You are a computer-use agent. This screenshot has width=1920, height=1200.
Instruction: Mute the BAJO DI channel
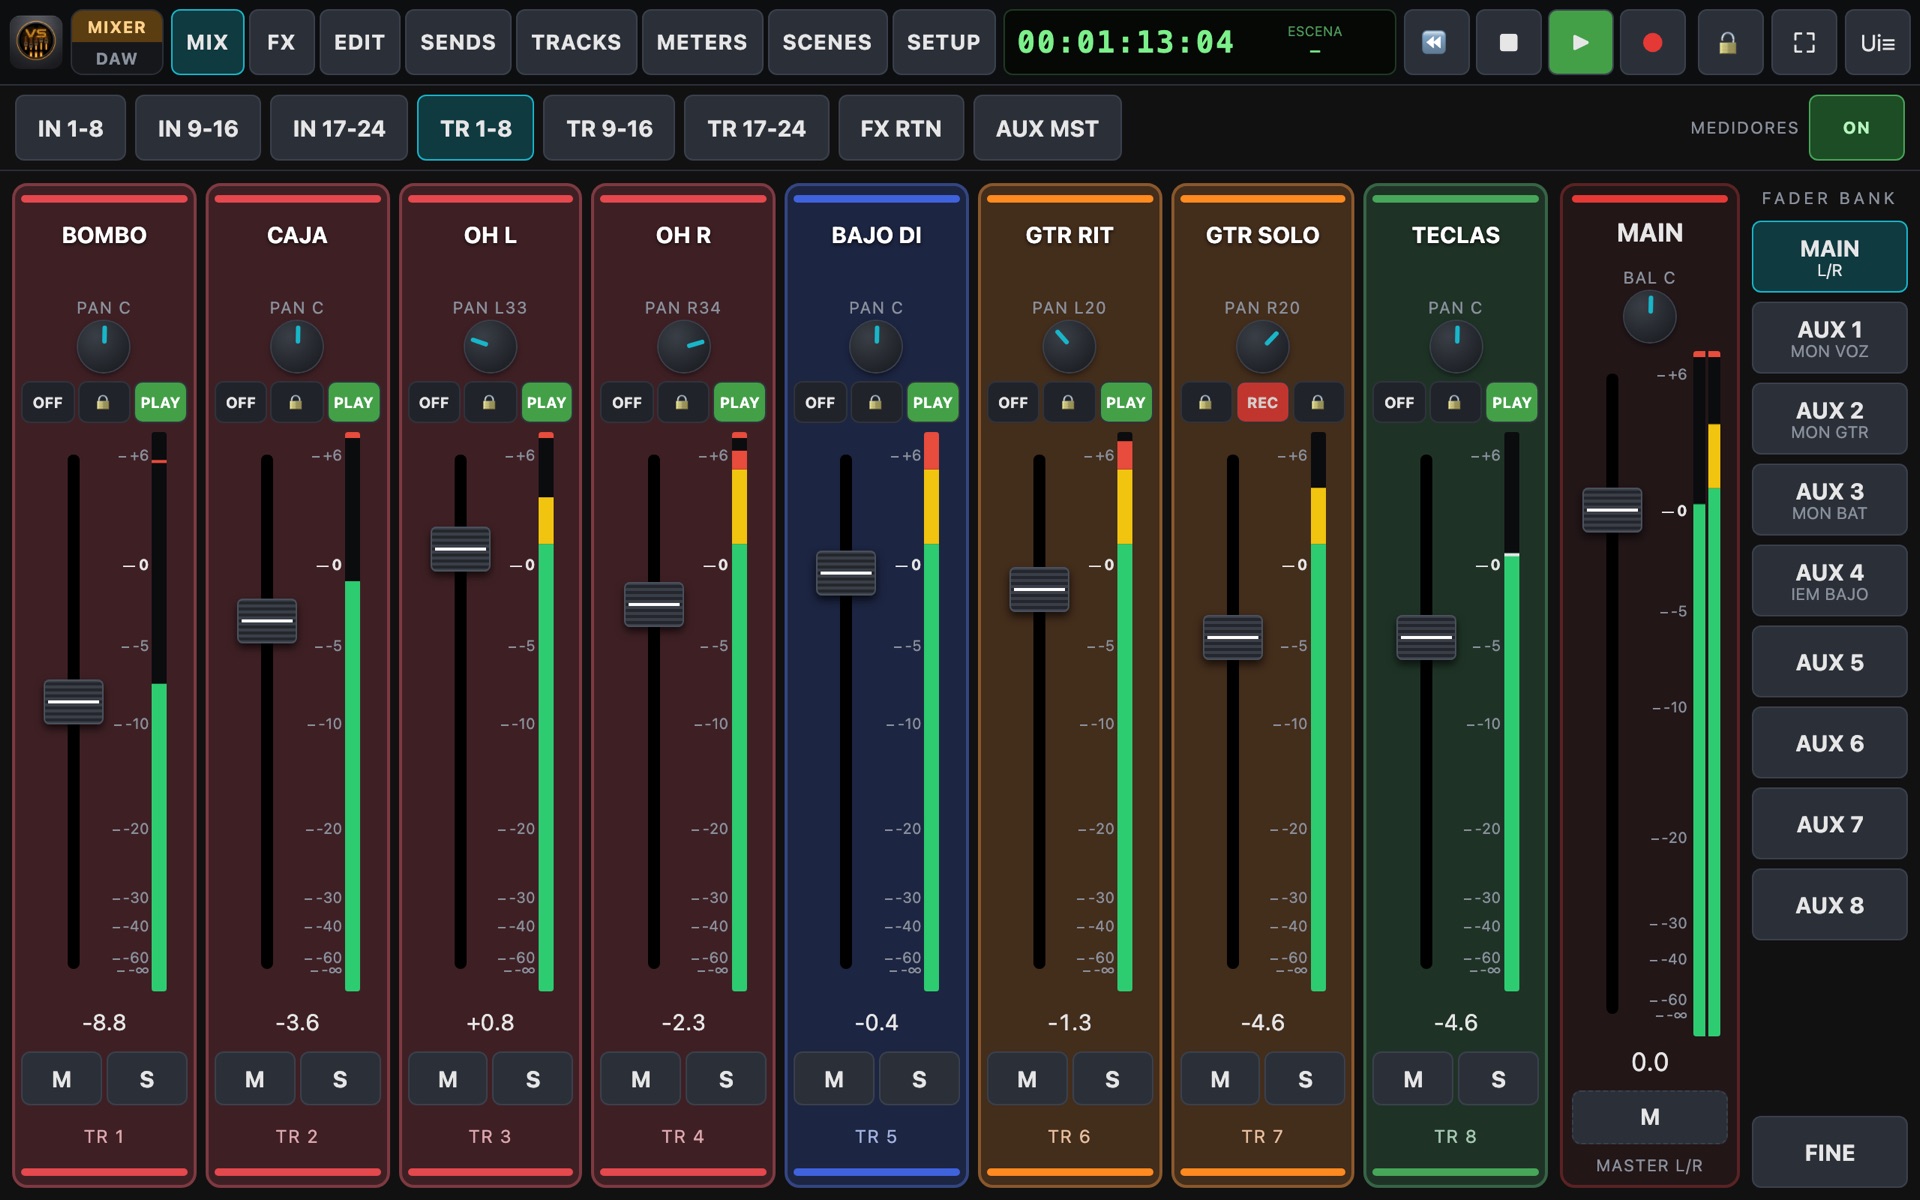(x=834, y=1079)
